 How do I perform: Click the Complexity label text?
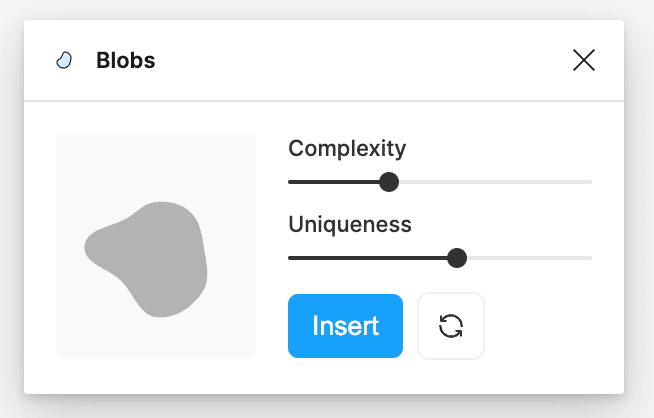pyautogui.click(x=347, y=149)
